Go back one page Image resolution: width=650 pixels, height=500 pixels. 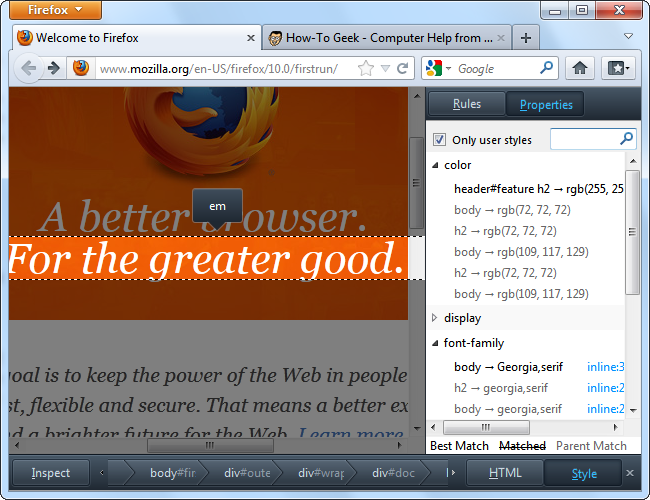tap(28, 68)
